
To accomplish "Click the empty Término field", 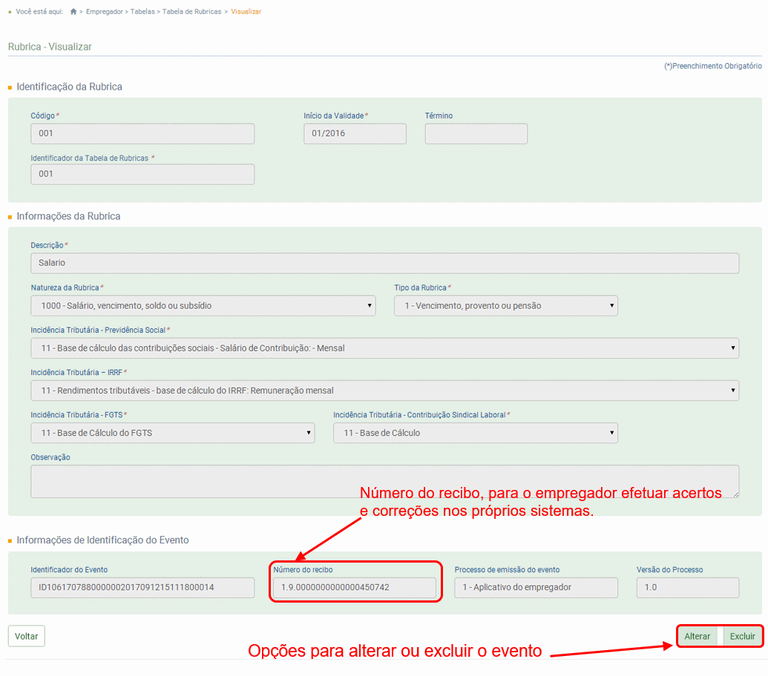I will click(x=475, y=134).
